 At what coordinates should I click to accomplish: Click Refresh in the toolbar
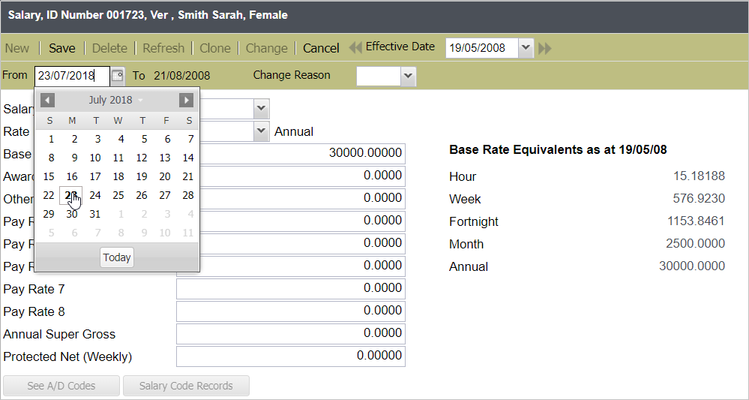(x=163, y=48)
